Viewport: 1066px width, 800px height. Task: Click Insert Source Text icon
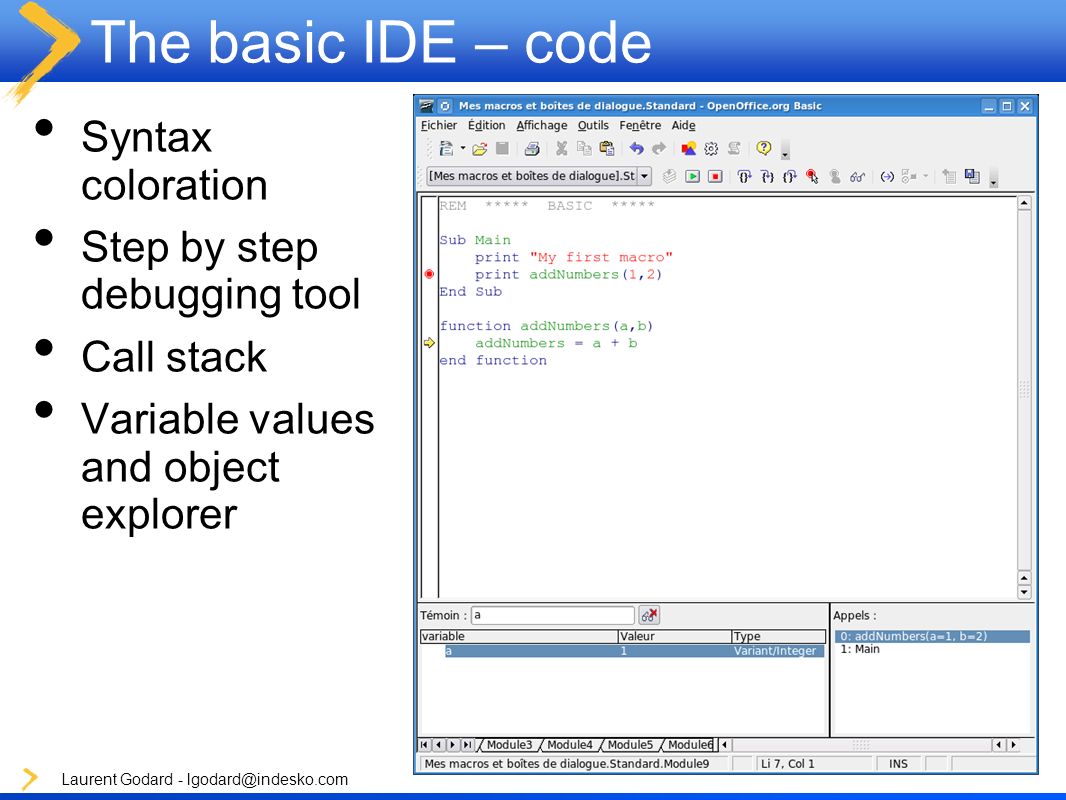coord(950,177)
